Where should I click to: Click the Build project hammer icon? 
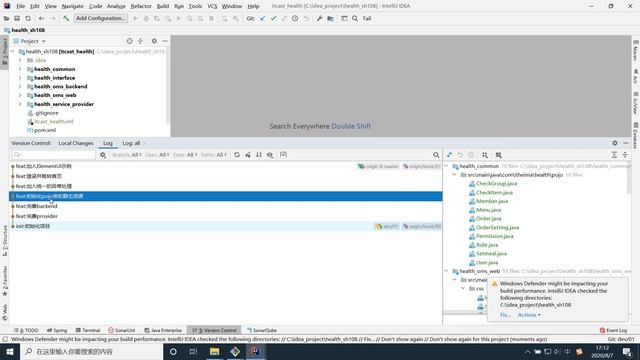pyautogui.click(x=66, y=18)
